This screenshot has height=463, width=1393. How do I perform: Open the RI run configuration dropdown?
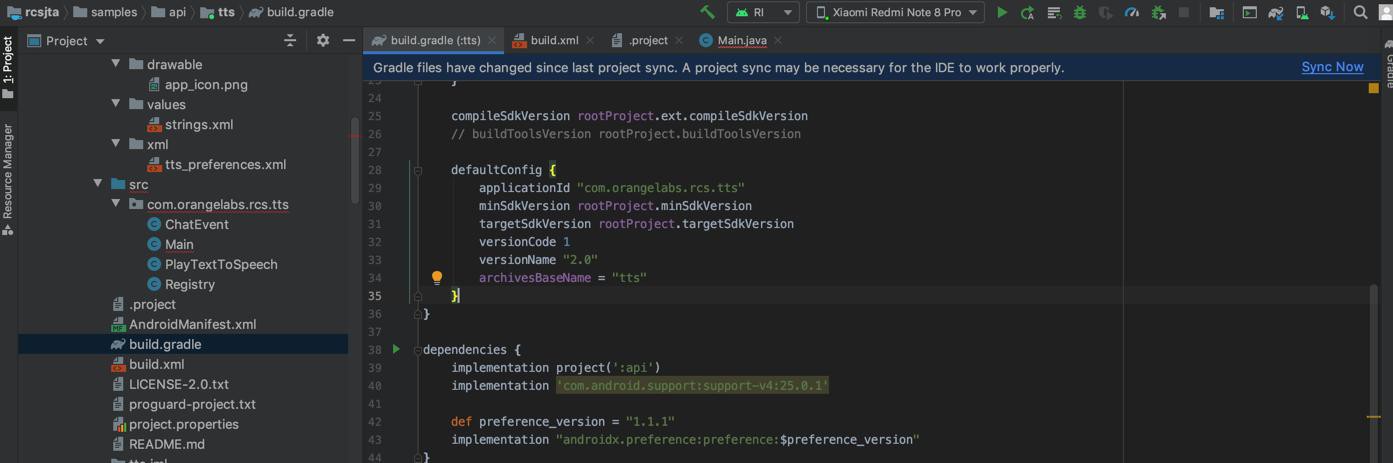[763, 12]
